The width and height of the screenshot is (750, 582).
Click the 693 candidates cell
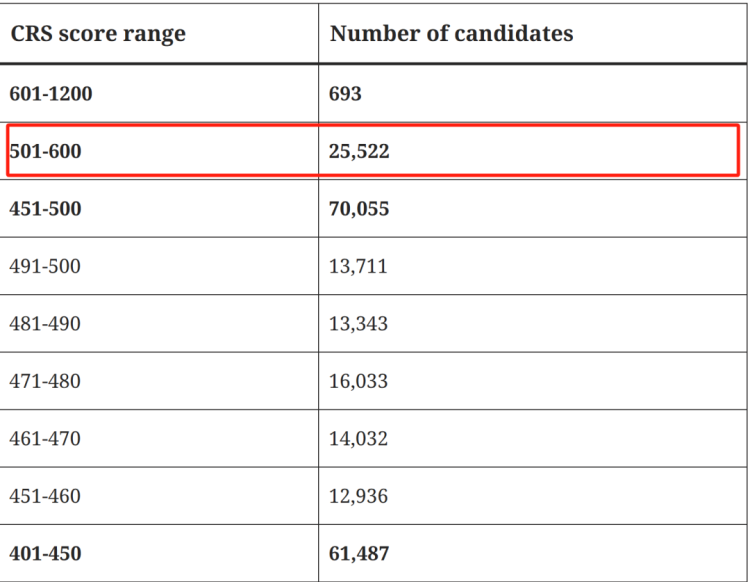tap(345, 94)
